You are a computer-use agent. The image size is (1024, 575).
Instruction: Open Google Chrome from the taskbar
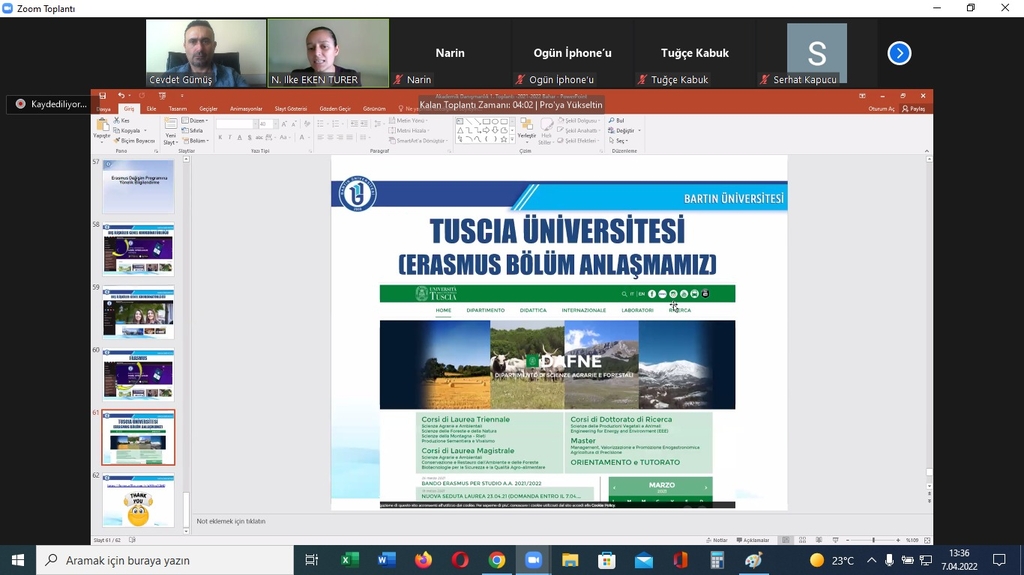pos(497,560)
